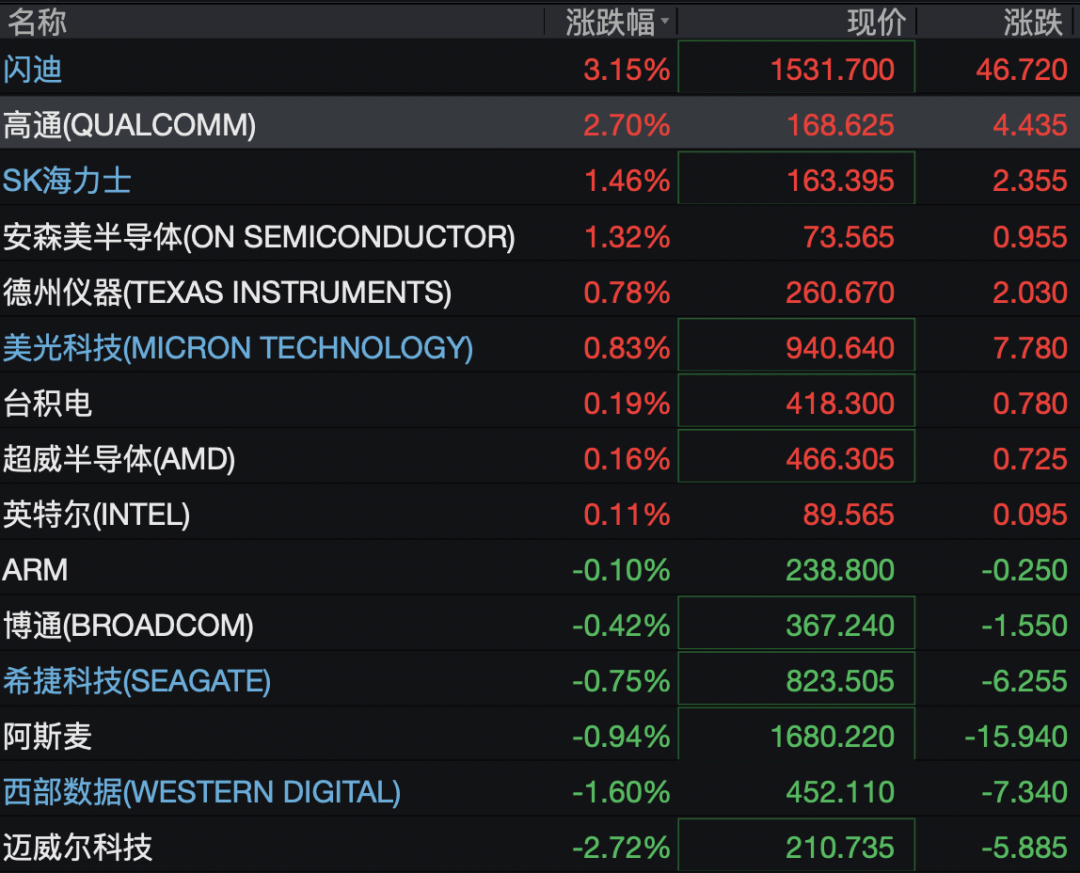The height and width of the screenshot is (873, 1080).
Task: Click Intel price 89.565
Action: [849, 515]
